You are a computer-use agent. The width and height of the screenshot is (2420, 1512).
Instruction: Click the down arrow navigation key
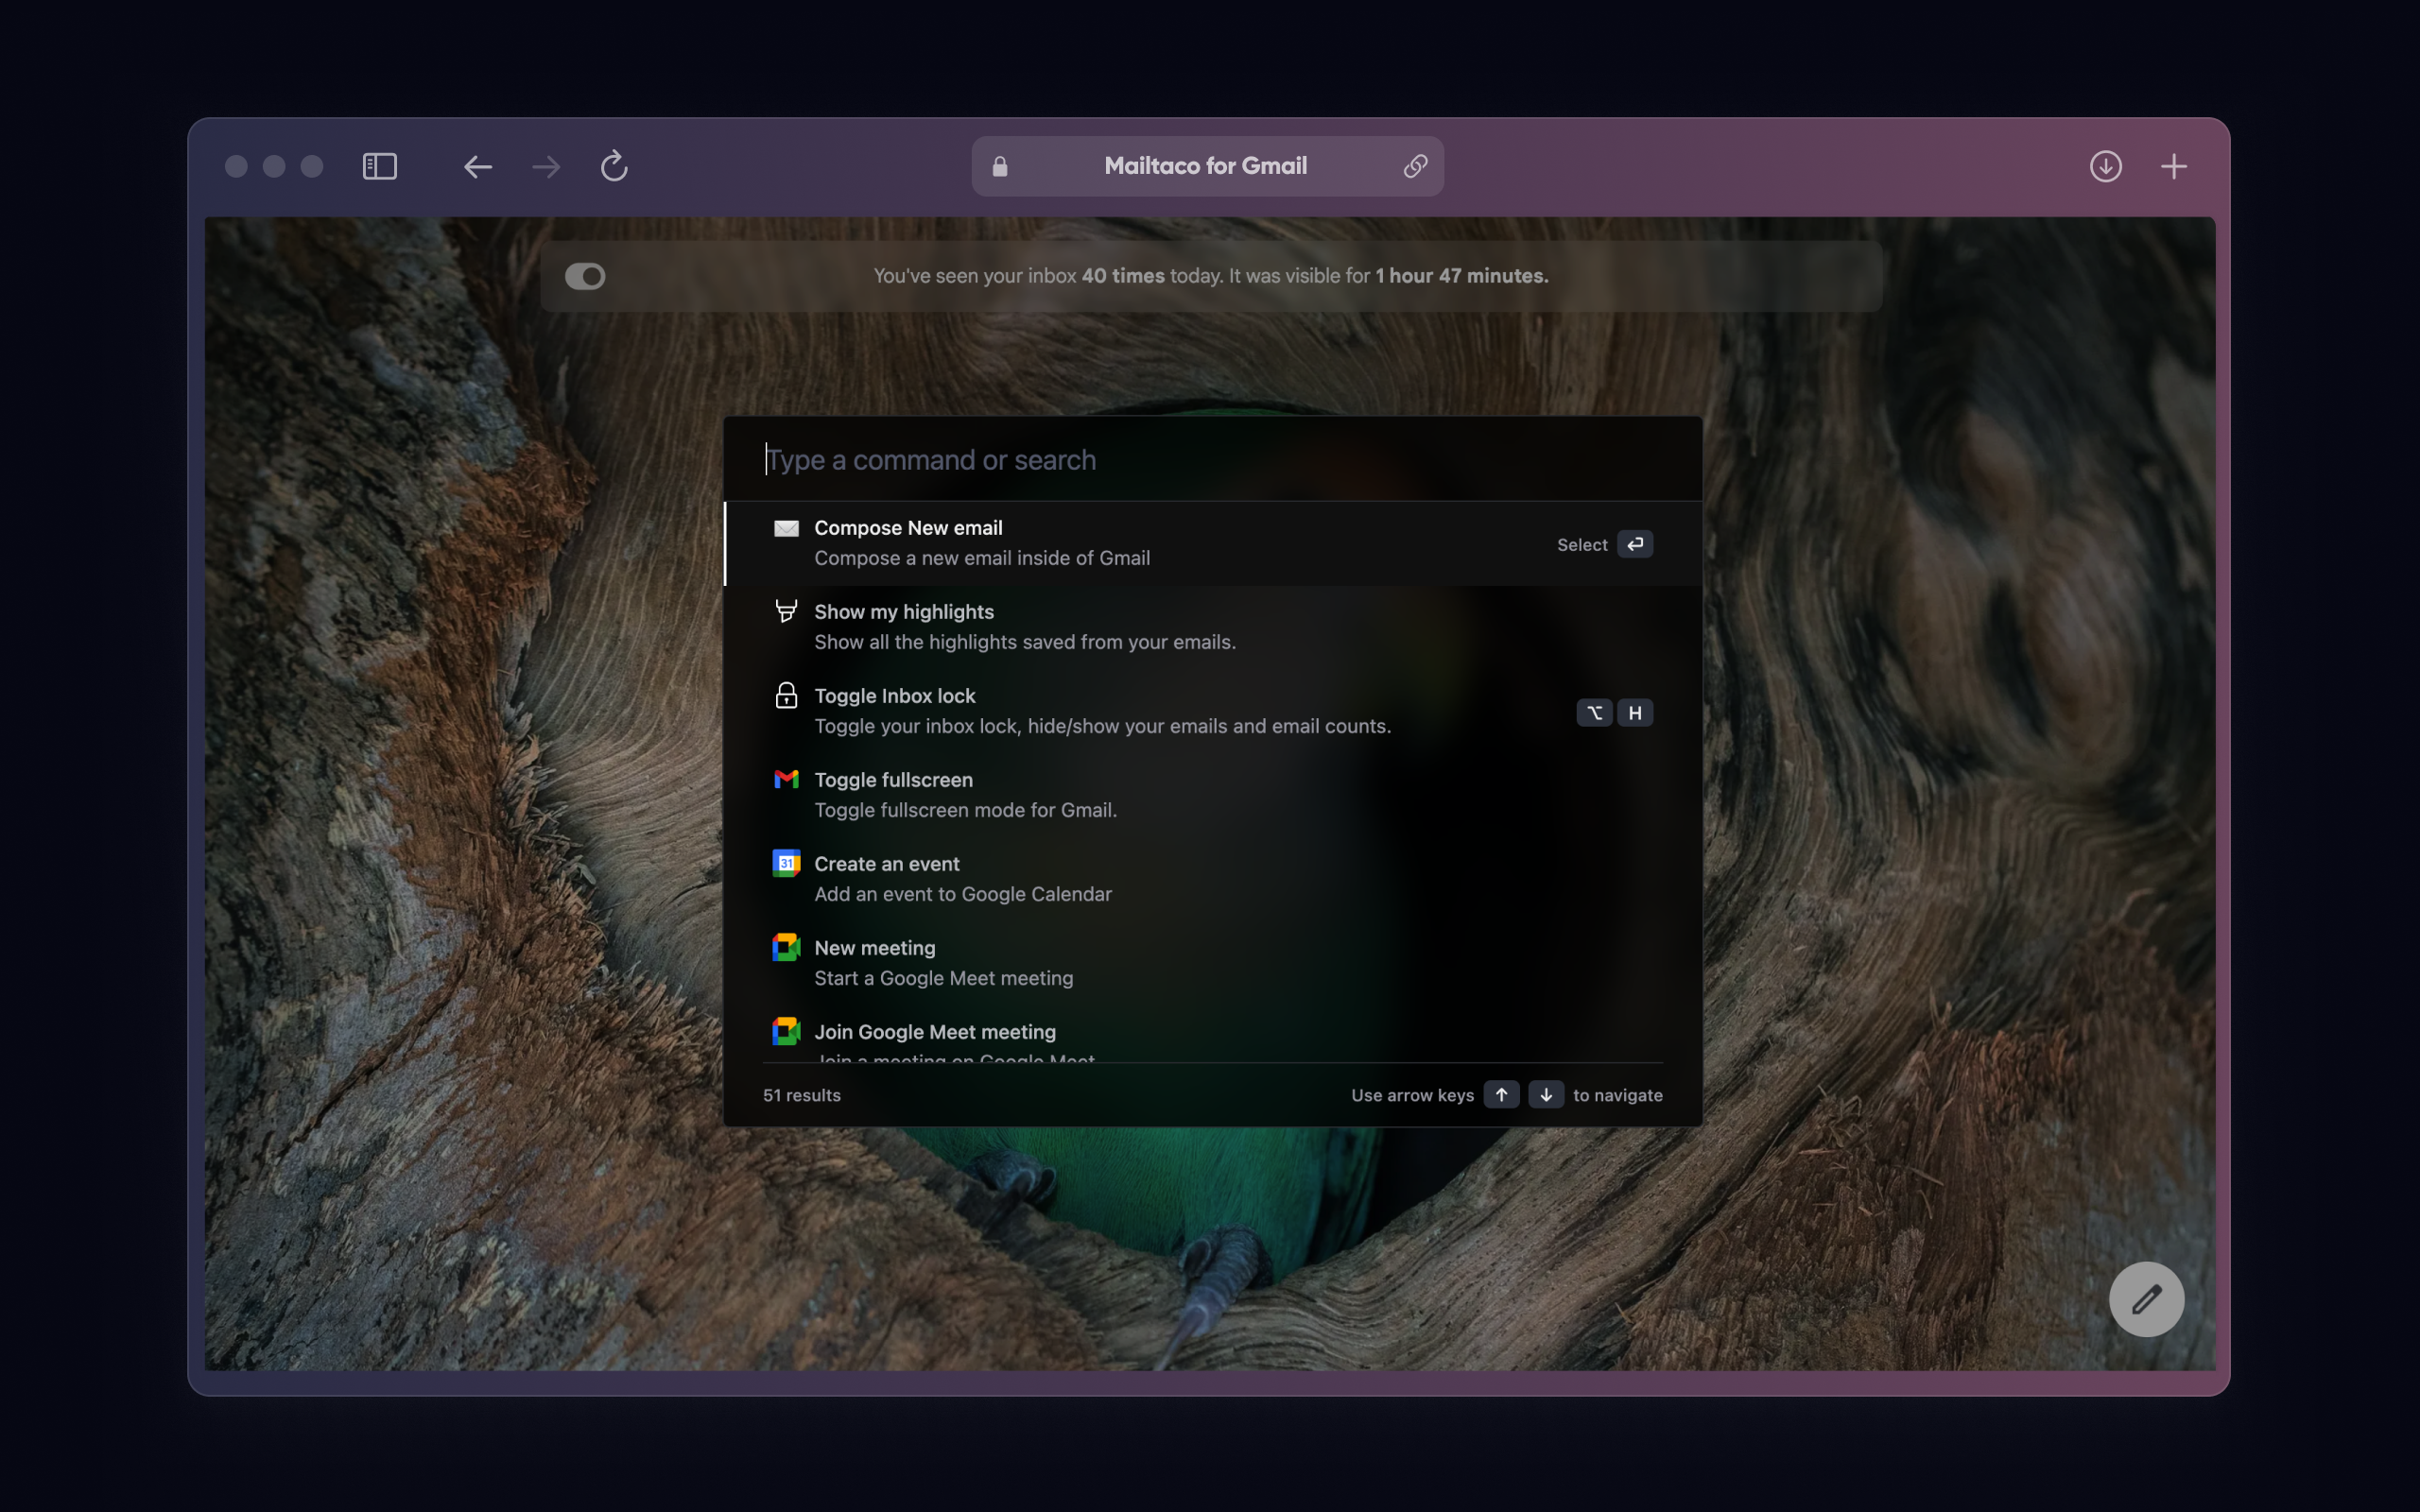click(x=1546, y=1095)
